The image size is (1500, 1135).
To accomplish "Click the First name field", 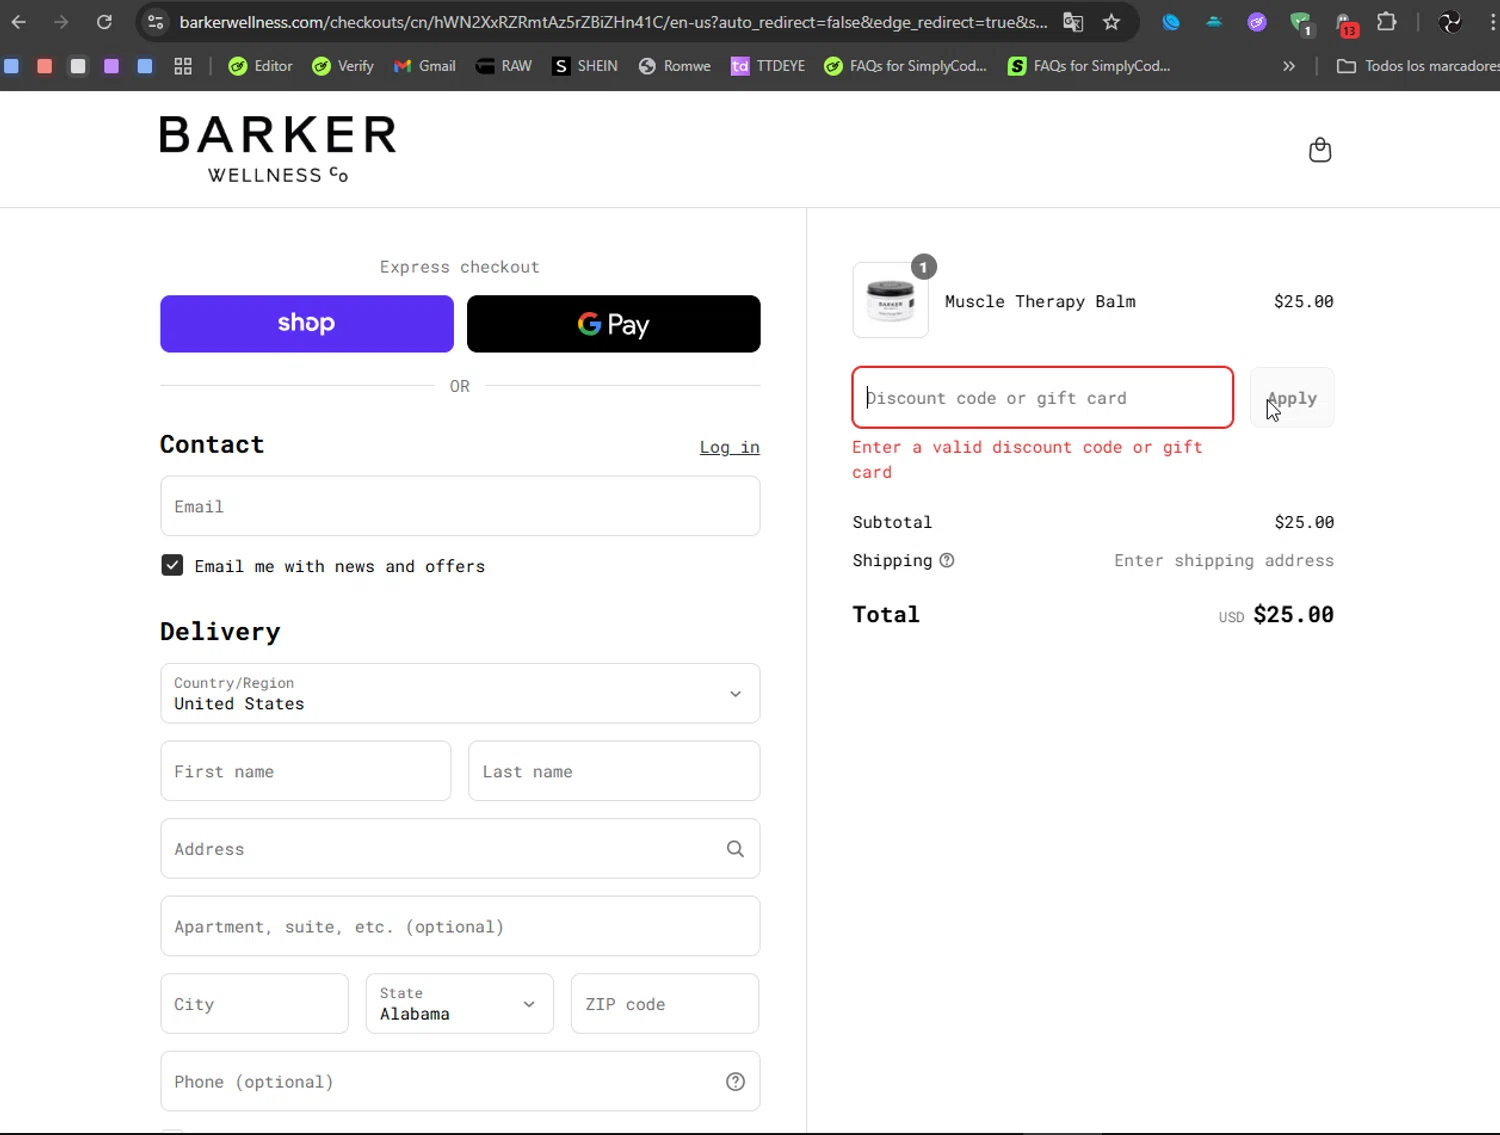I will 306,771.
